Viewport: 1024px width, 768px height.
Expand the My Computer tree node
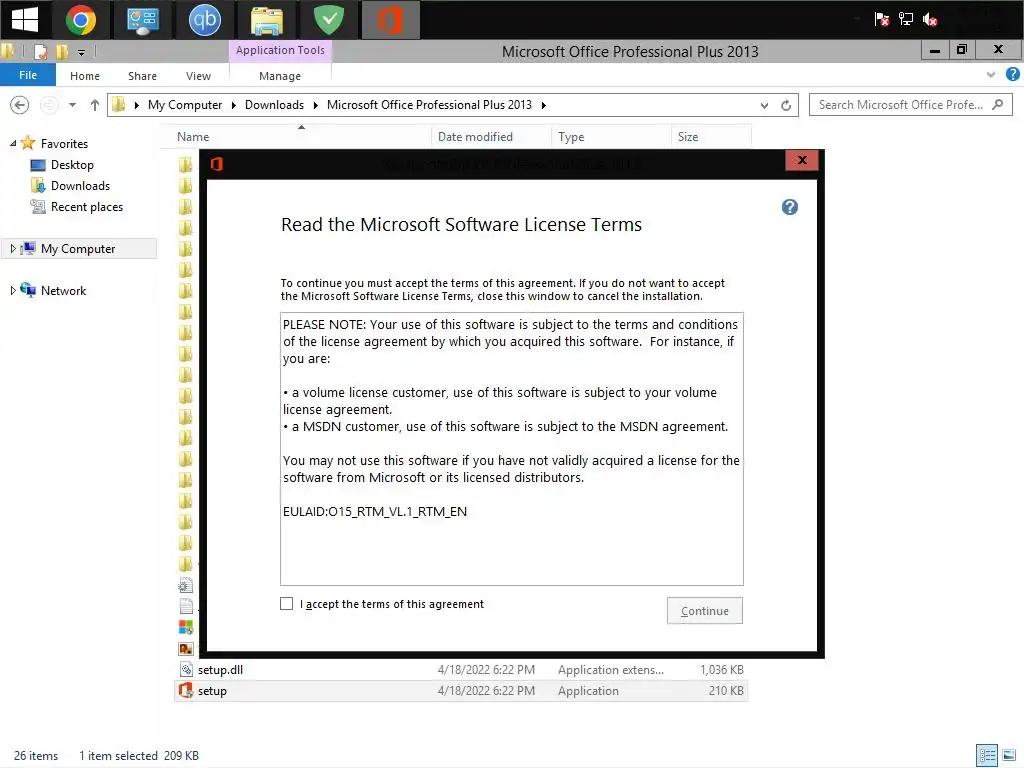click(x=12, y=248)
